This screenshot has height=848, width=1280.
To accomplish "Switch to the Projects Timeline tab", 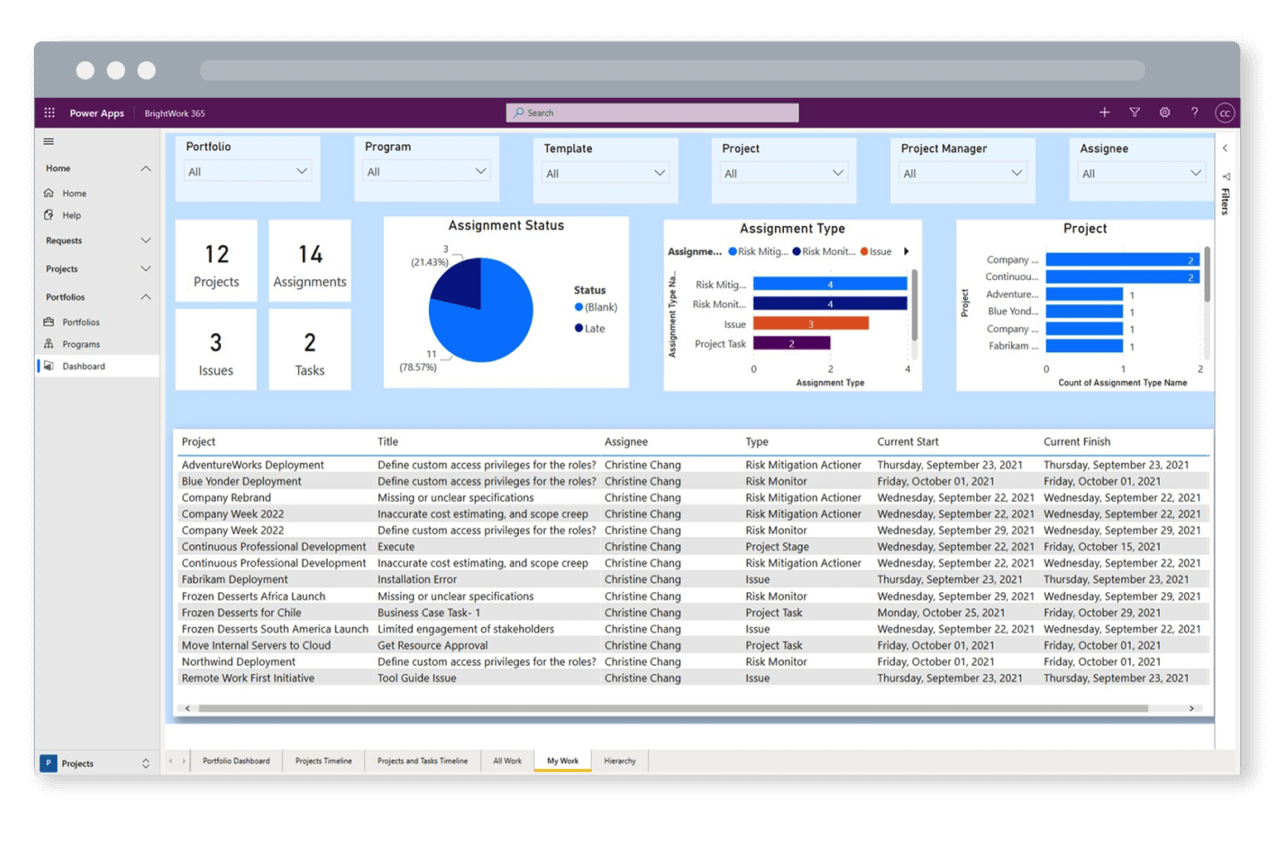I will click(x=323, y=761).
